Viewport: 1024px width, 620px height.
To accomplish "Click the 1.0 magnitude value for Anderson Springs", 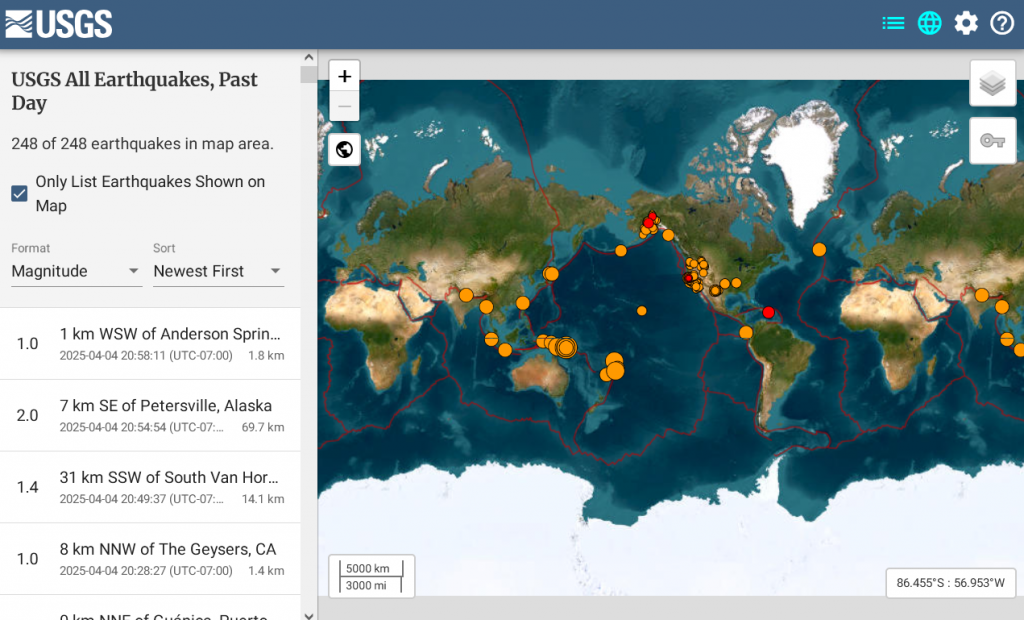I will click(27, 344).
